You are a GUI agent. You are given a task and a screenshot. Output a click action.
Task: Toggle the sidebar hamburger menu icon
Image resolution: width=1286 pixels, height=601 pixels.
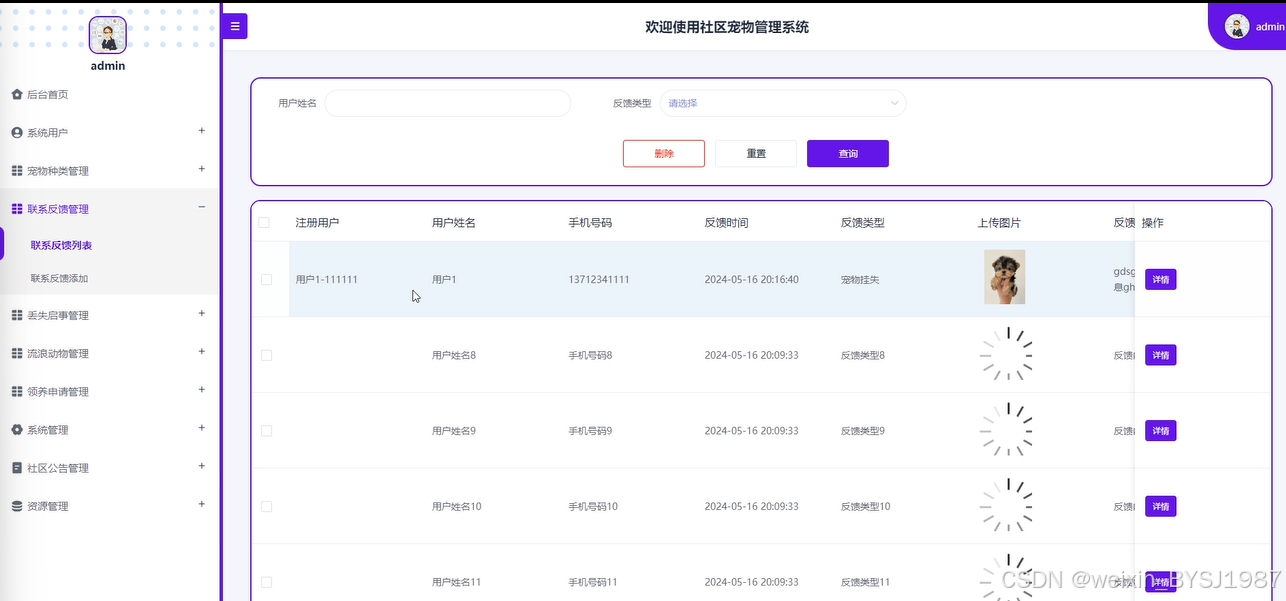tap(235, 26)
